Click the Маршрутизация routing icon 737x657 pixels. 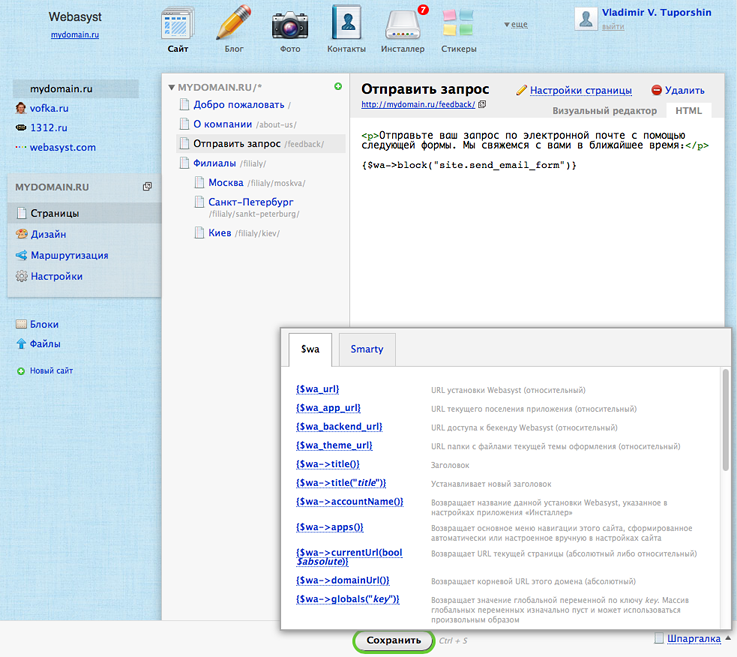pos(22,255)
